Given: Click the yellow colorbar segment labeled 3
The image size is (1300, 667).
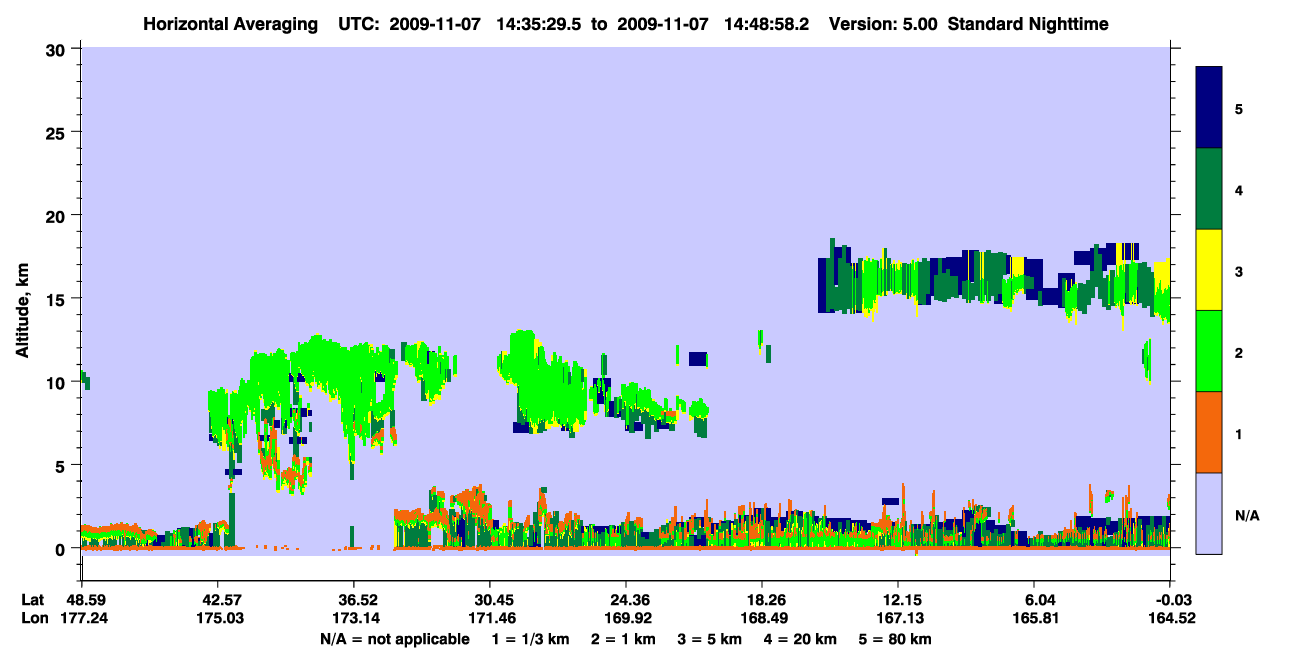Looking at the screenshot, I should pos(1209,270).
